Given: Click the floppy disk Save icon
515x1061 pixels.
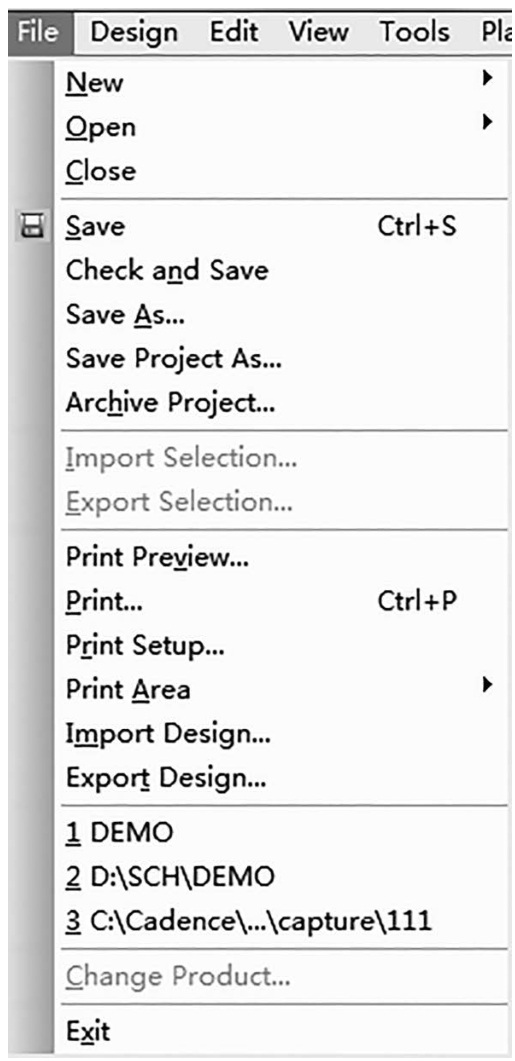Looking at the screenshot, I should (30, 228).
